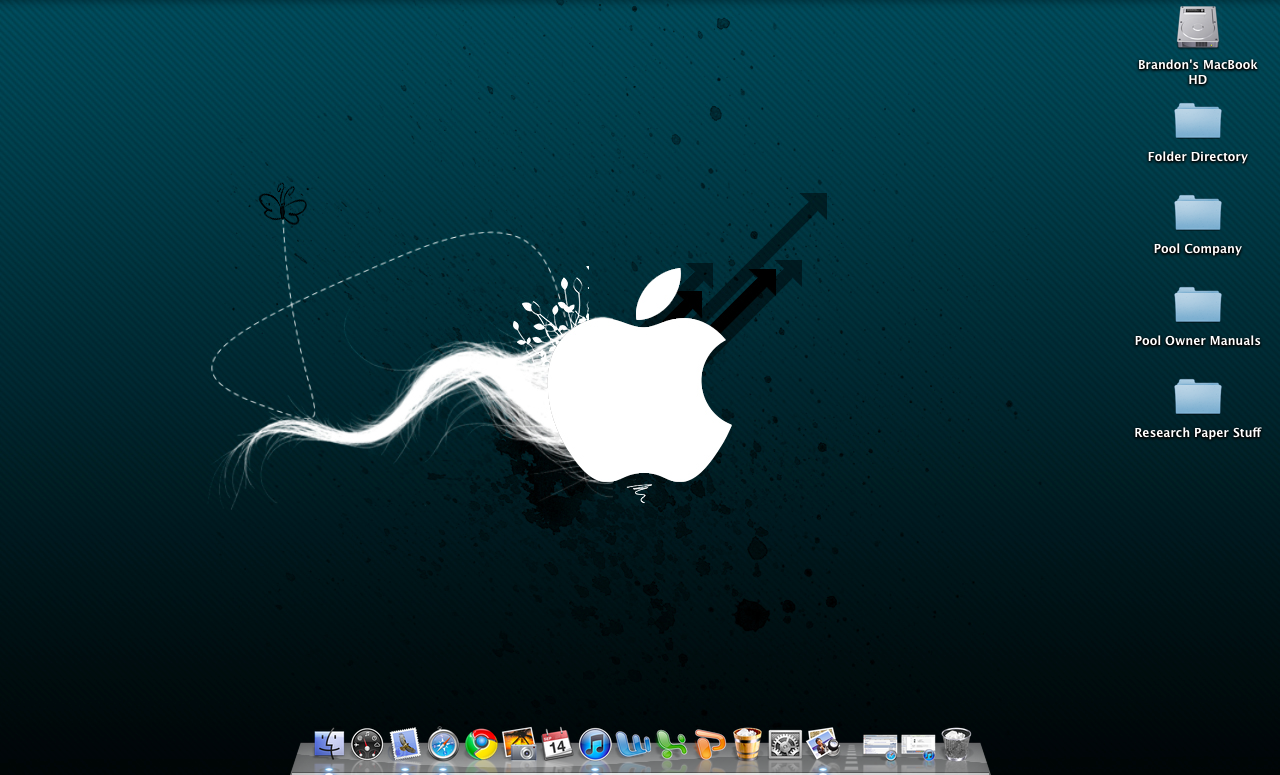Open the Mail app in Dock
The height and width of the screenshot is (775, 1280).
[405, 744]
